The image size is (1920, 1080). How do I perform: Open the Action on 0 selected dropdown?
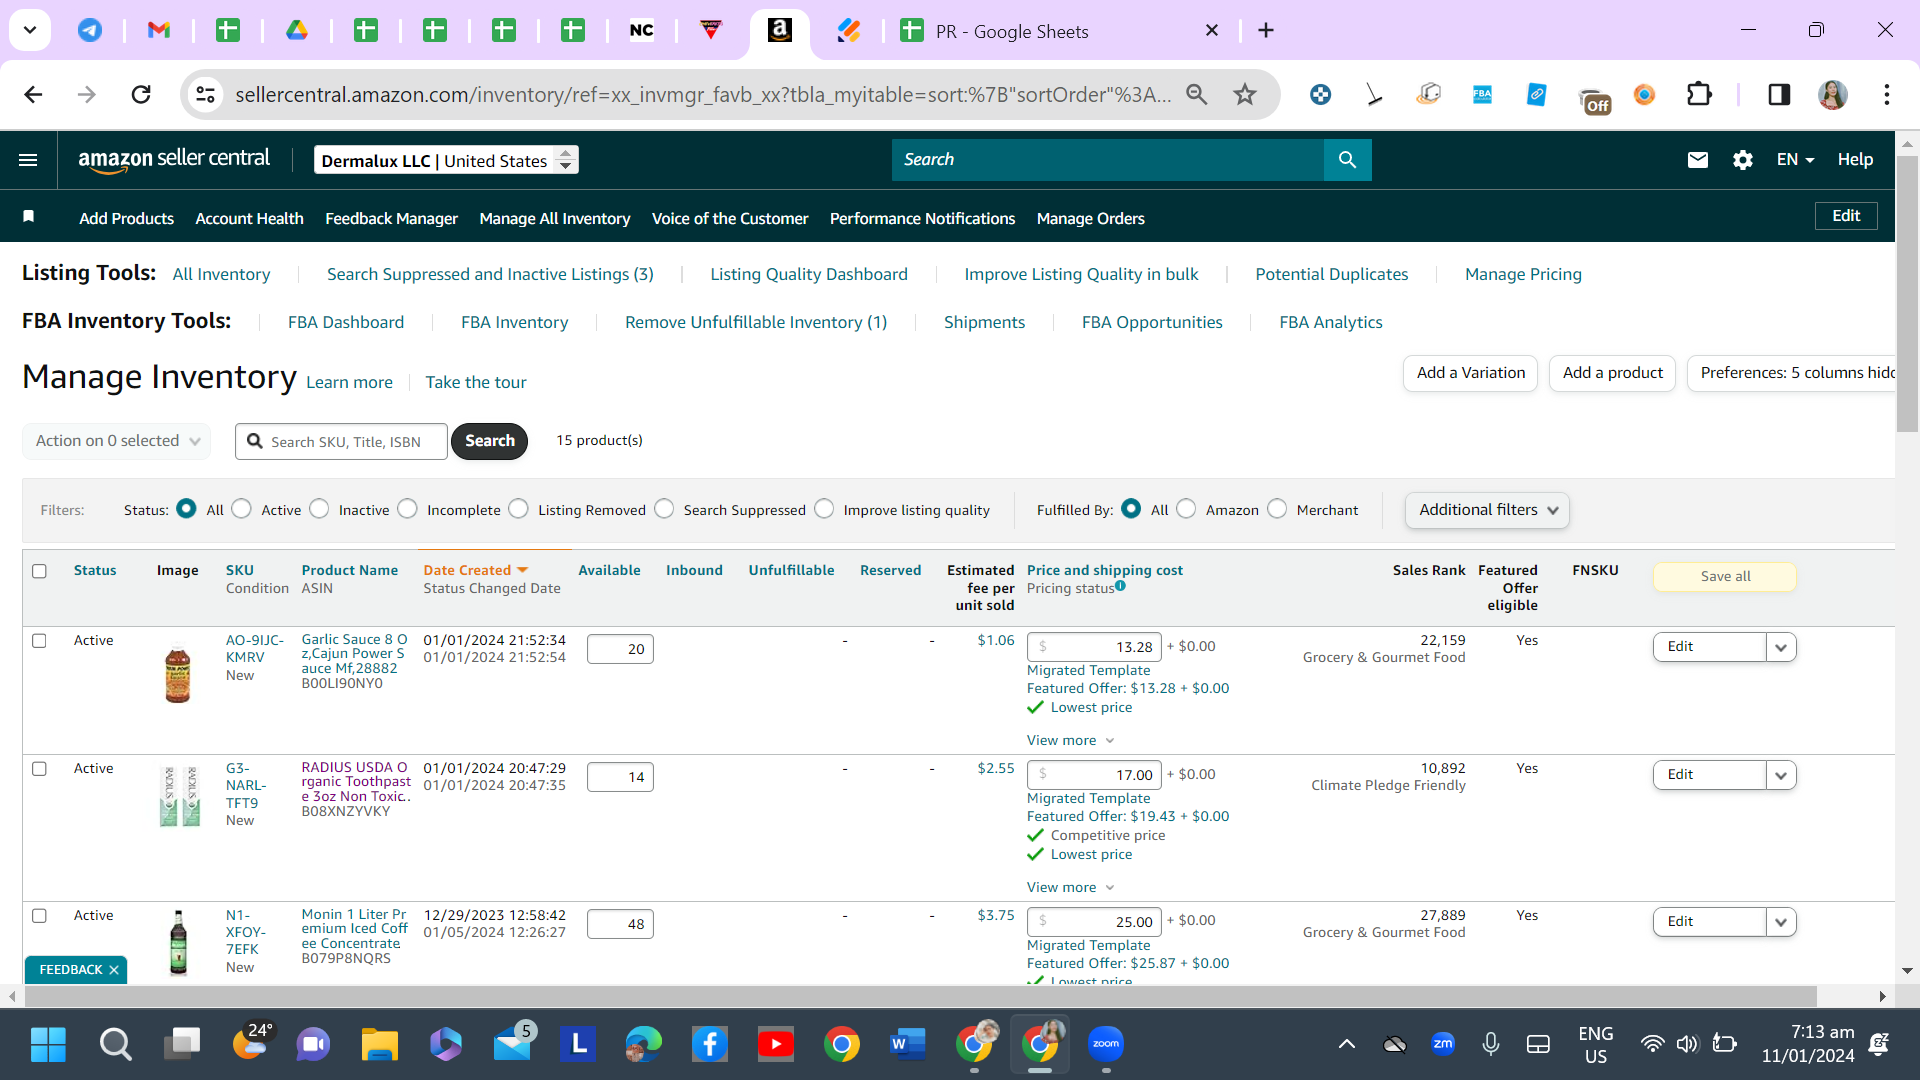tap(117, 441)
